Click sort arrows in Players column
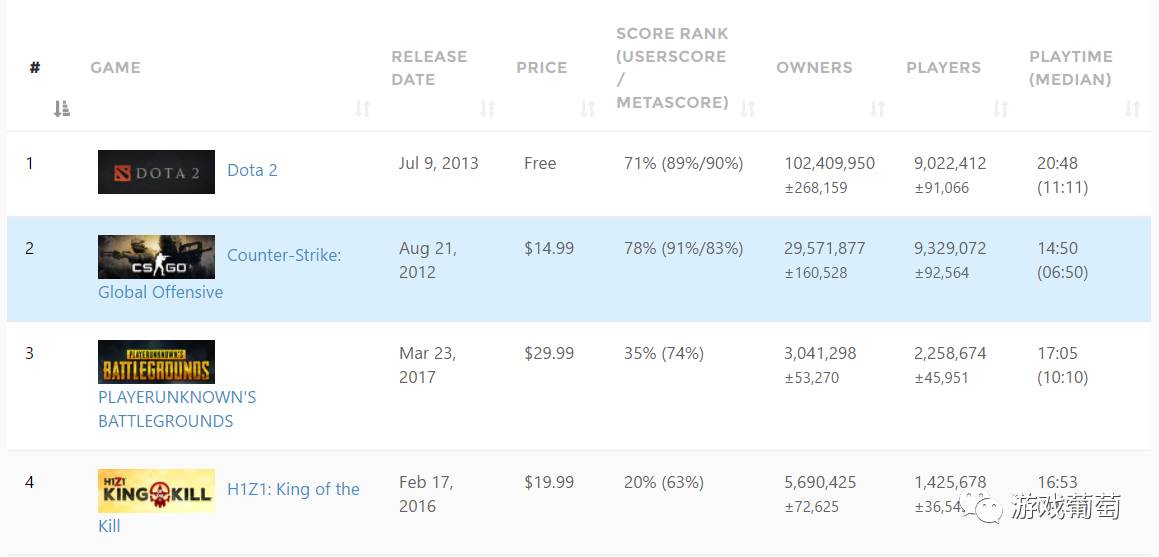 [1000, 109]
